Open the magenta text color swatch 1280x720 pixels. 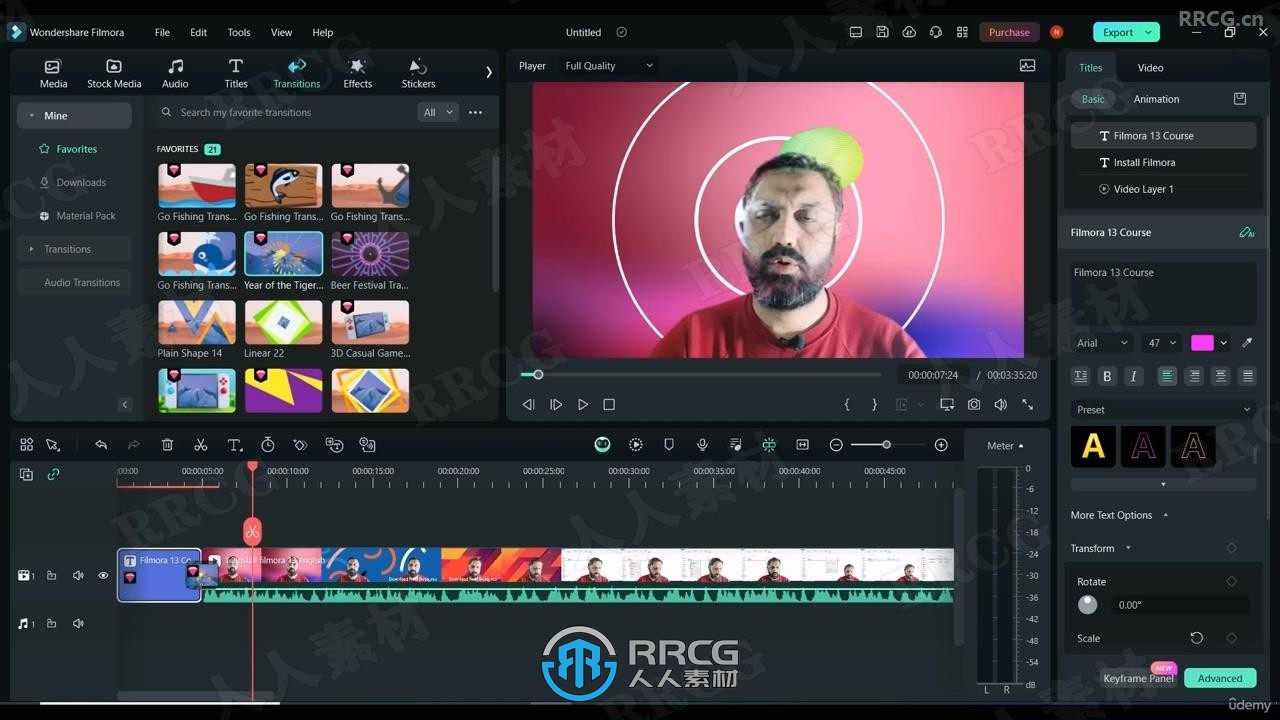(1202, 343)
